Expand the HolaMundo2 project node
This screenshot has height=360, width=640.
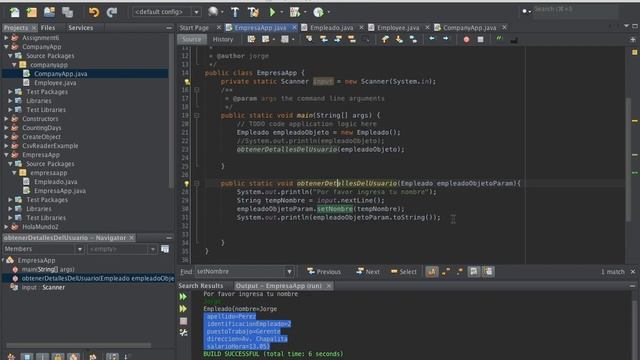[x=6, y=227]
